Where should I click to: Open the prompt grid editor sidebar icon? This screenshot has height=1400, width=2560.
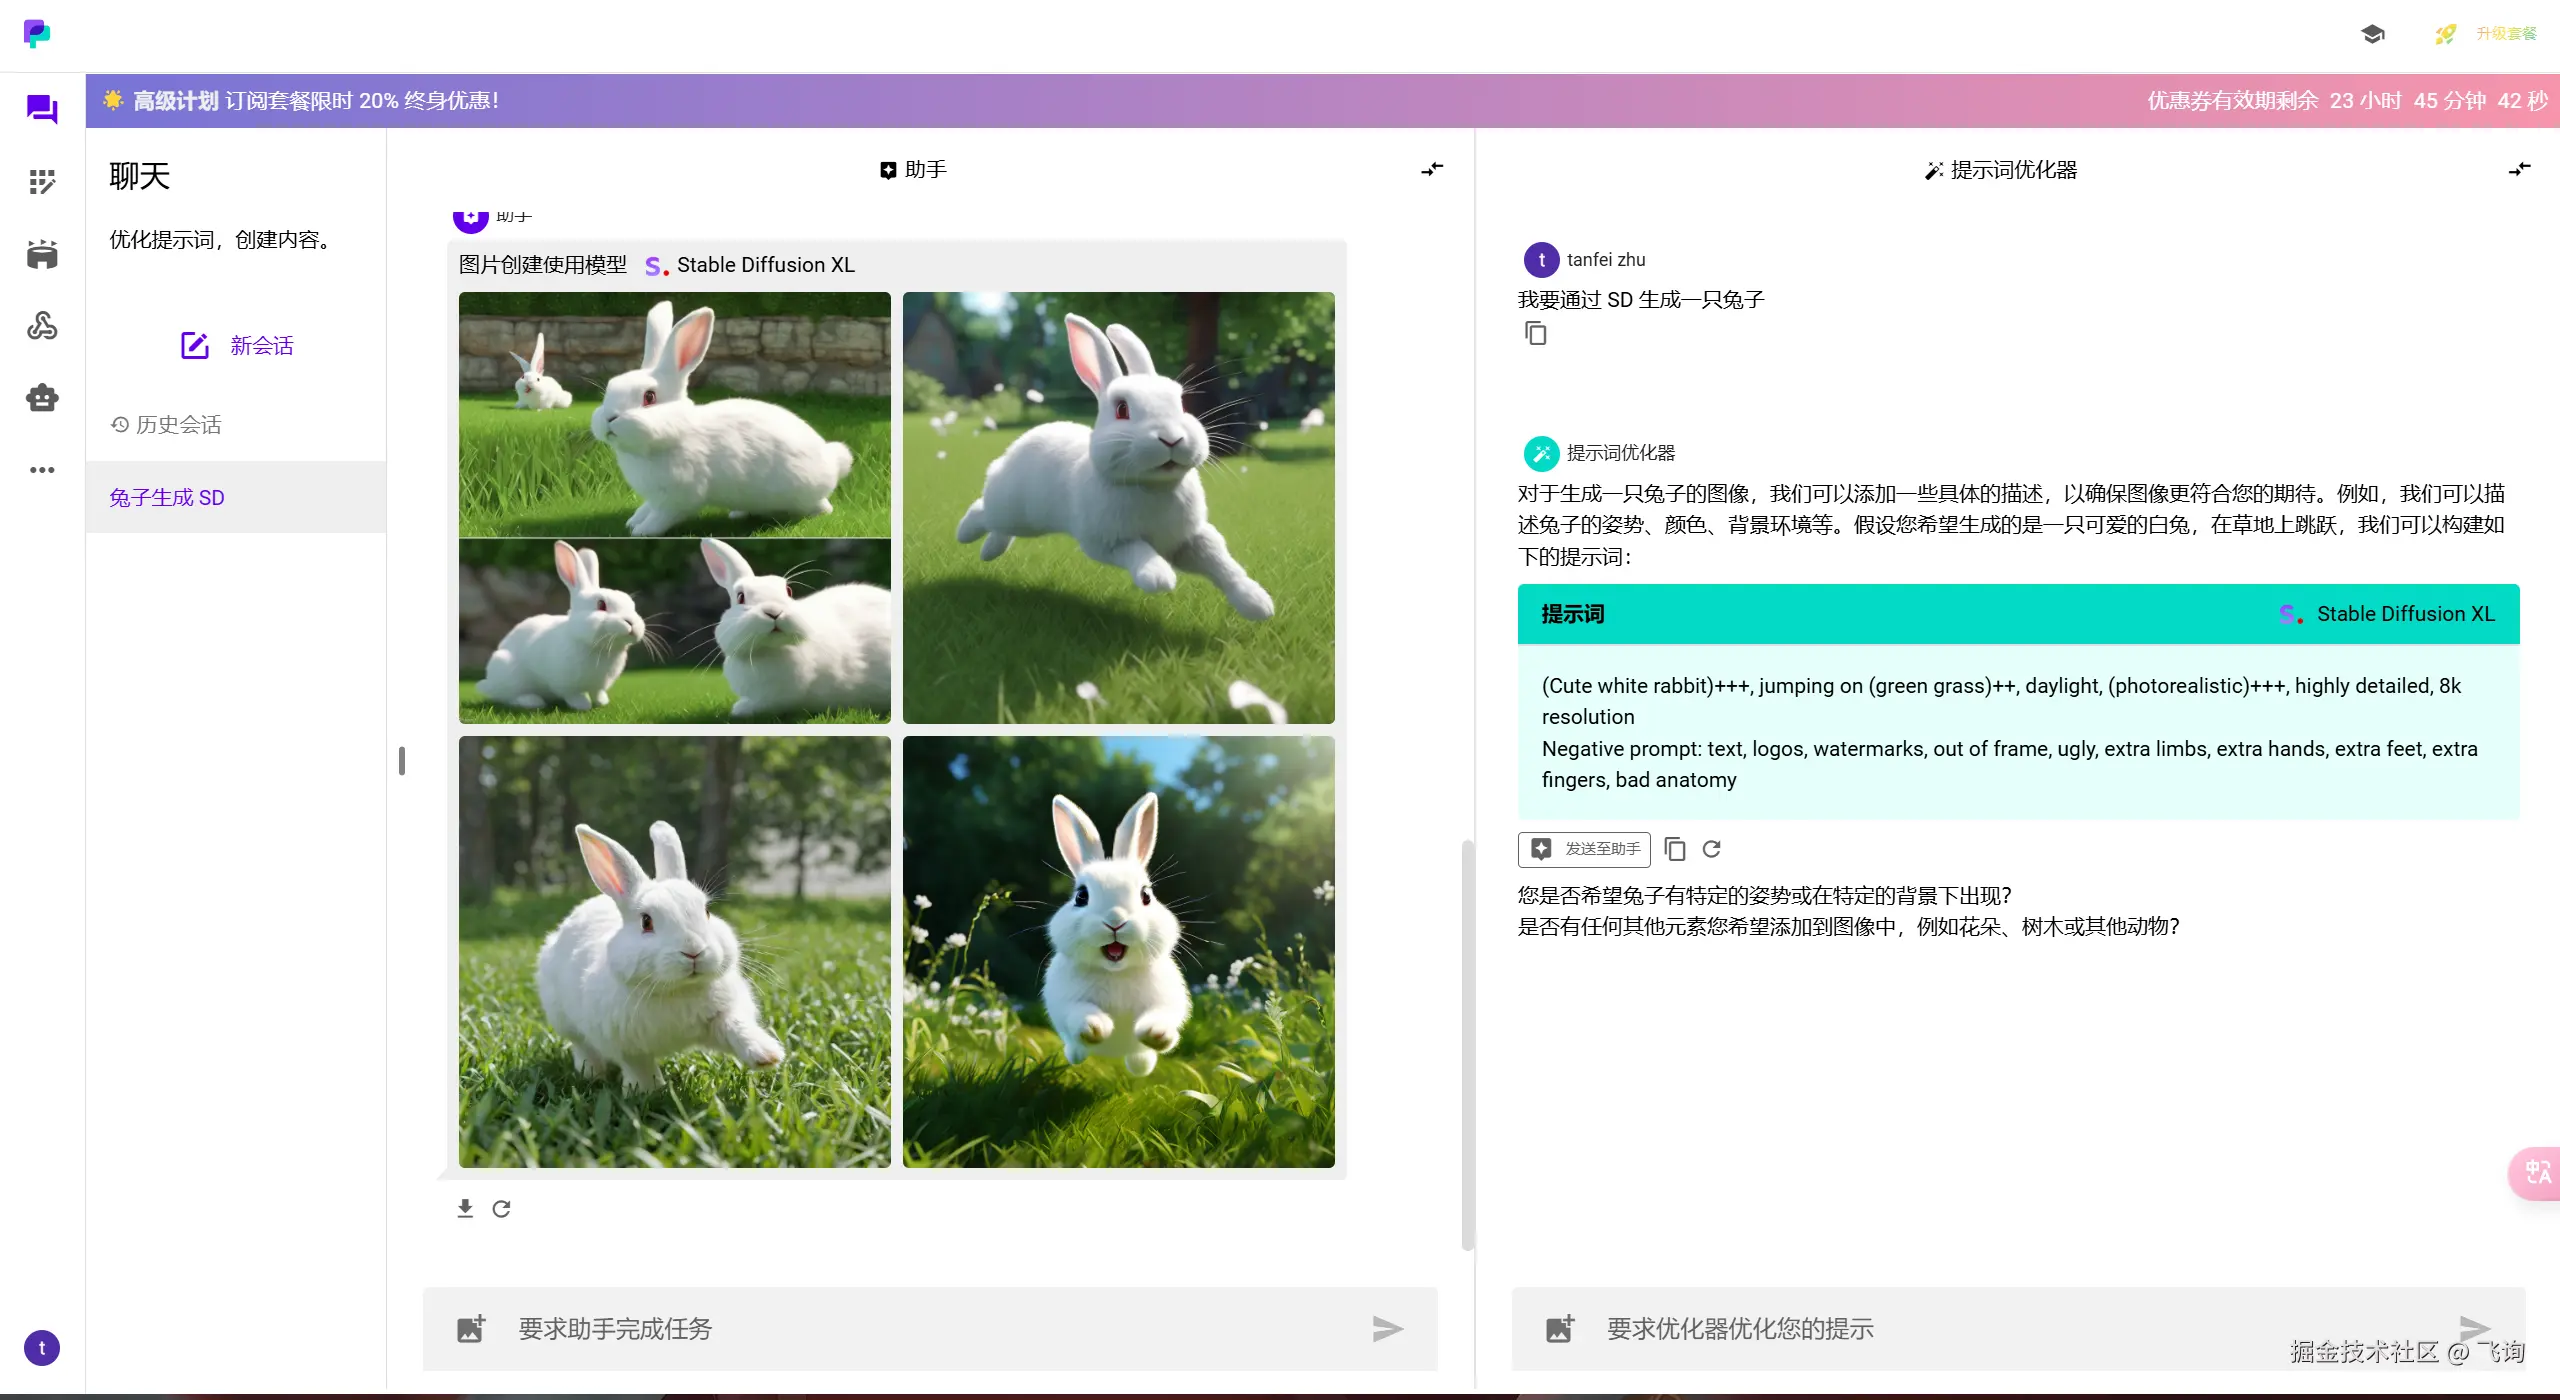[42, 182]
